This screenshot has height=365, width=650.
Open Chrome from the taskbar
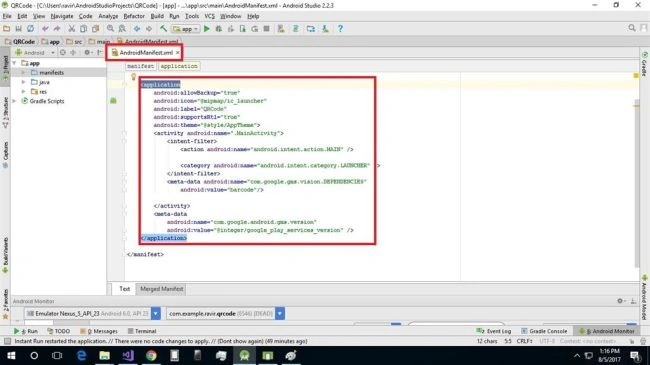(151, 355)
